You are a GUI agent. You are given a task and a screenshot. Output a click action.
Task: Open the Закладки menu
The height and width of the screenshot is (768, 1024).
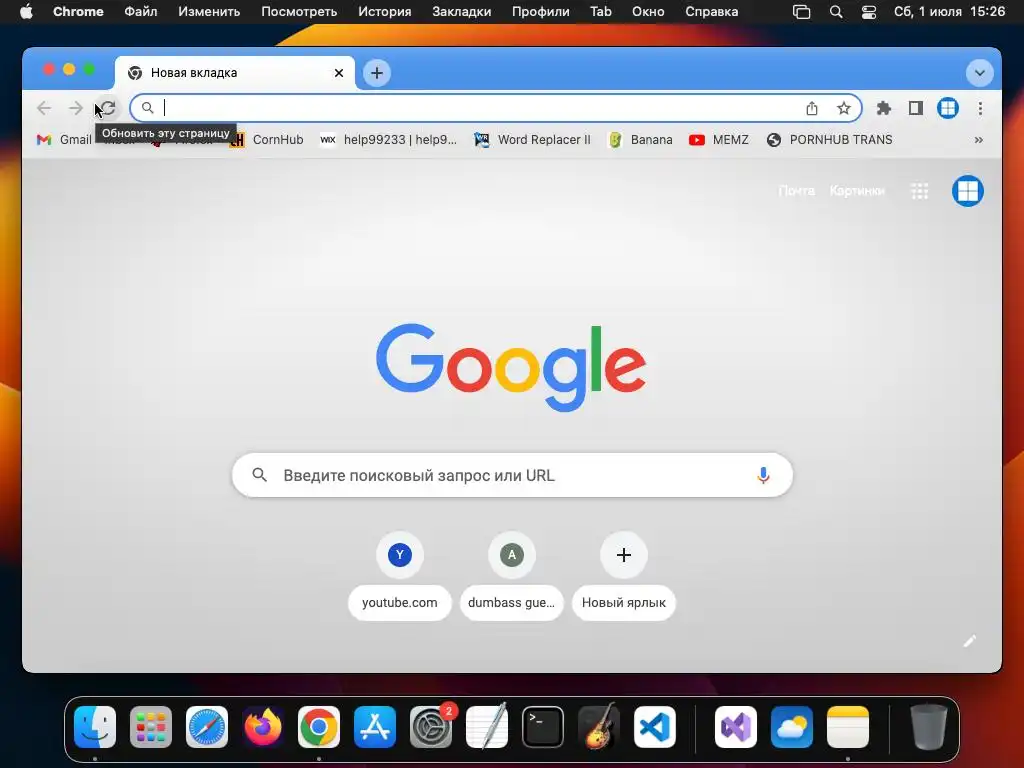click(x=462, y=12)
